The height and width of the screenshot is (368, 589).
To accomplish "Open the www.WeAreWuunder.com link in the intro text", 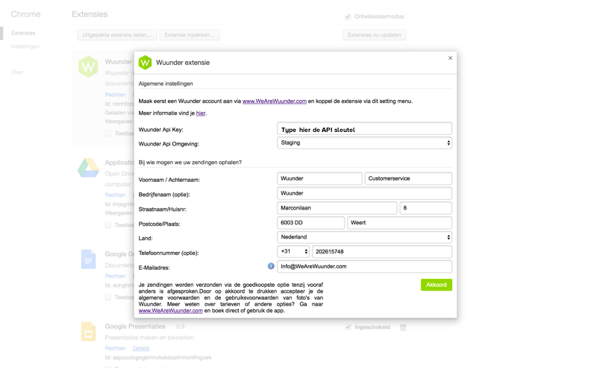I will click(x=274, y=101).
